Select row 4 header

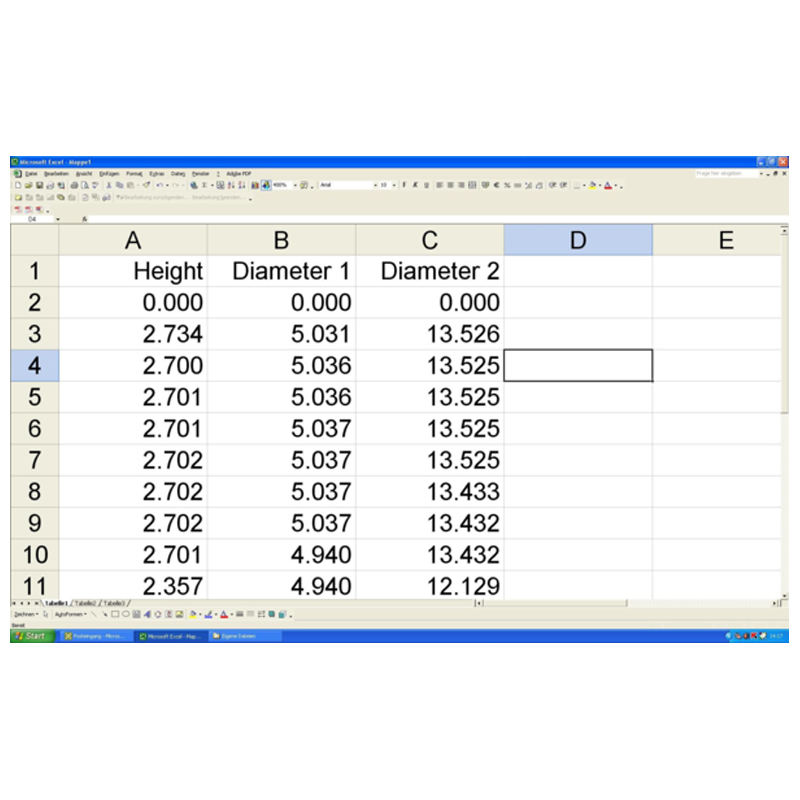click(35, 365)
